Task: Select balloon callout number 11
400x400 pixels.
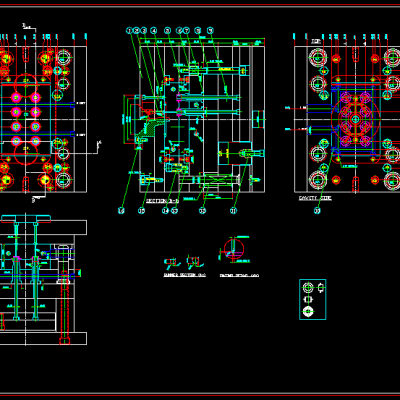Action: pyautogui.click(x=234, y=211)
